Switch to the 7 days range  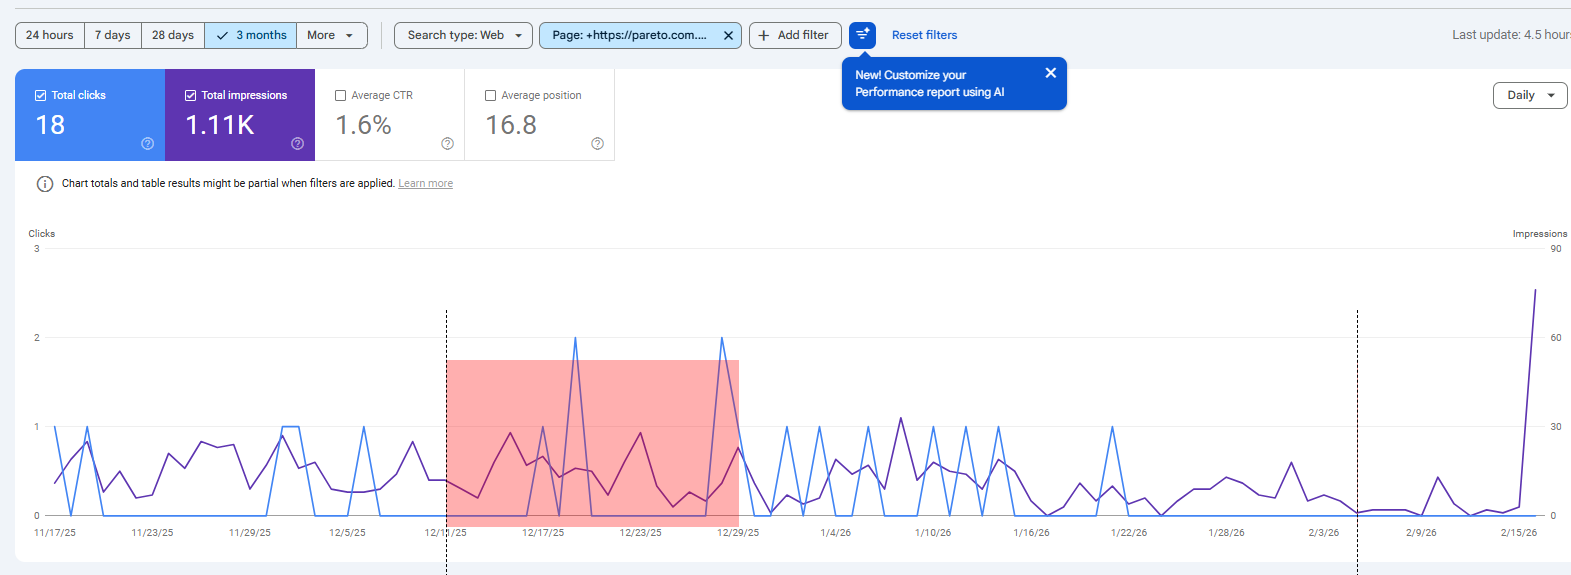point(113,36)
